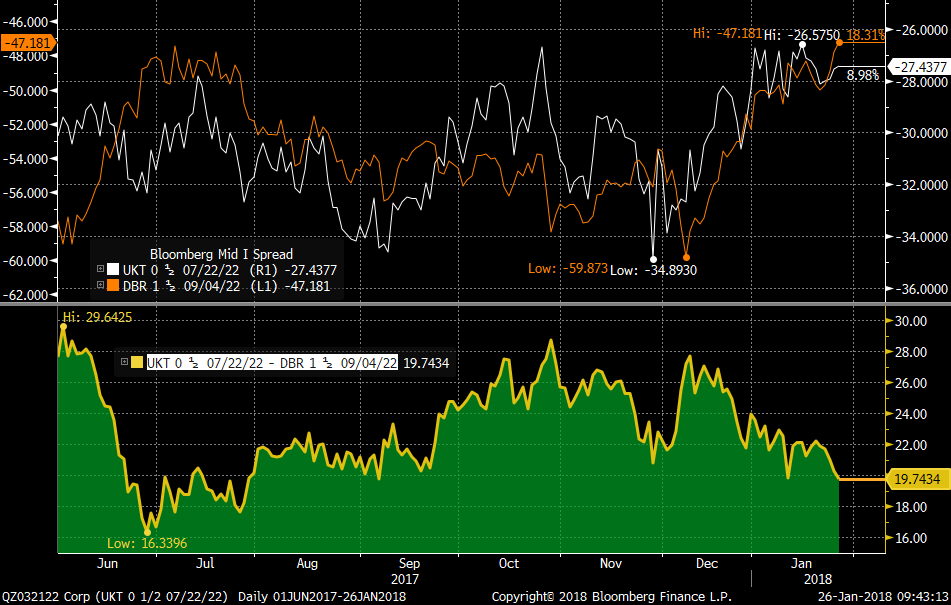Expand the UKT 0 ½ 07/22/22 legend entry box
Screen dimensions: 951x605
click(x=101, y=269)
